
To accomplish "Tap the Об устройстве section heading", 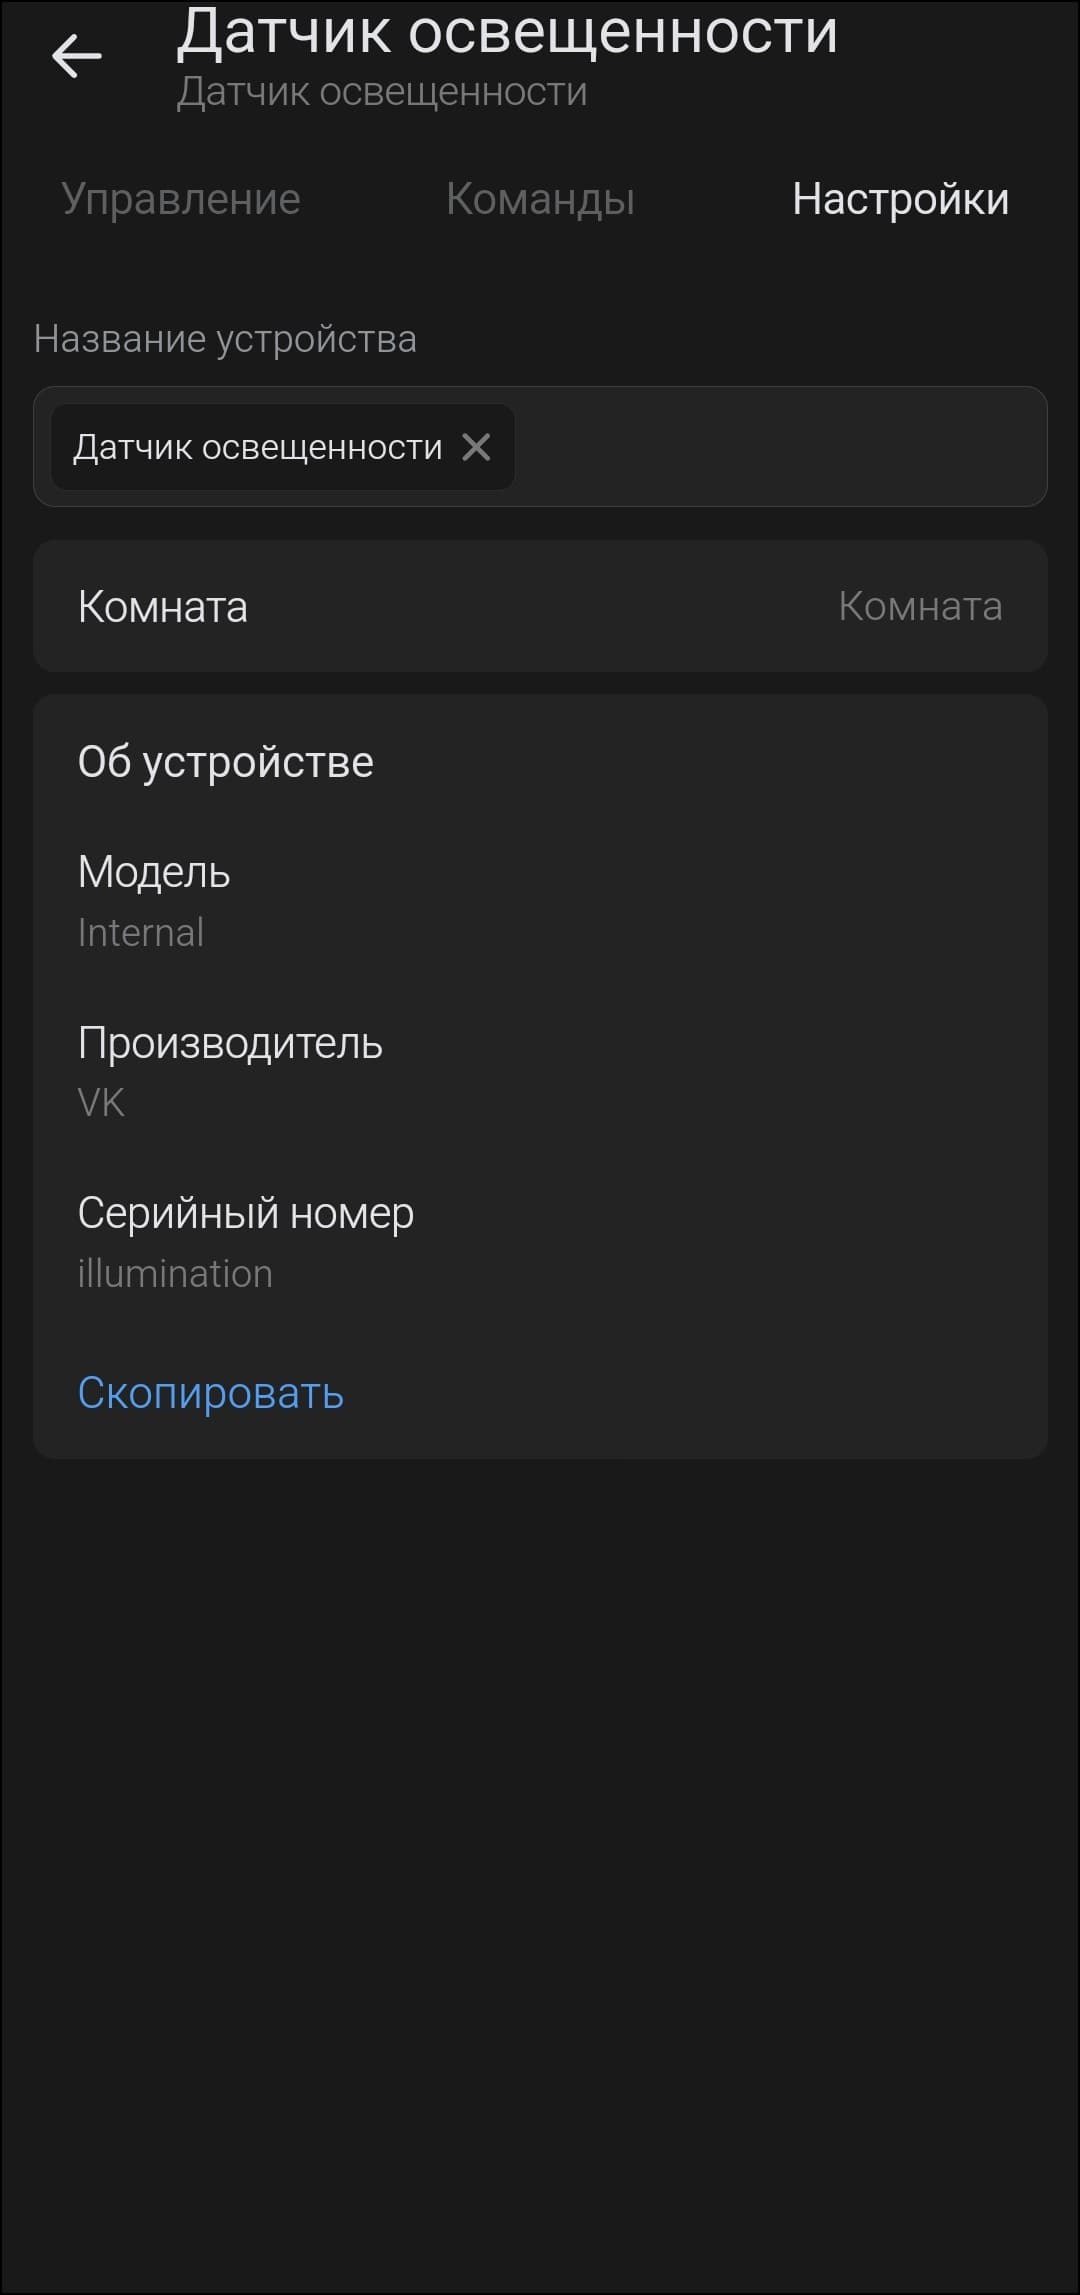I will [x=226, y=762].
